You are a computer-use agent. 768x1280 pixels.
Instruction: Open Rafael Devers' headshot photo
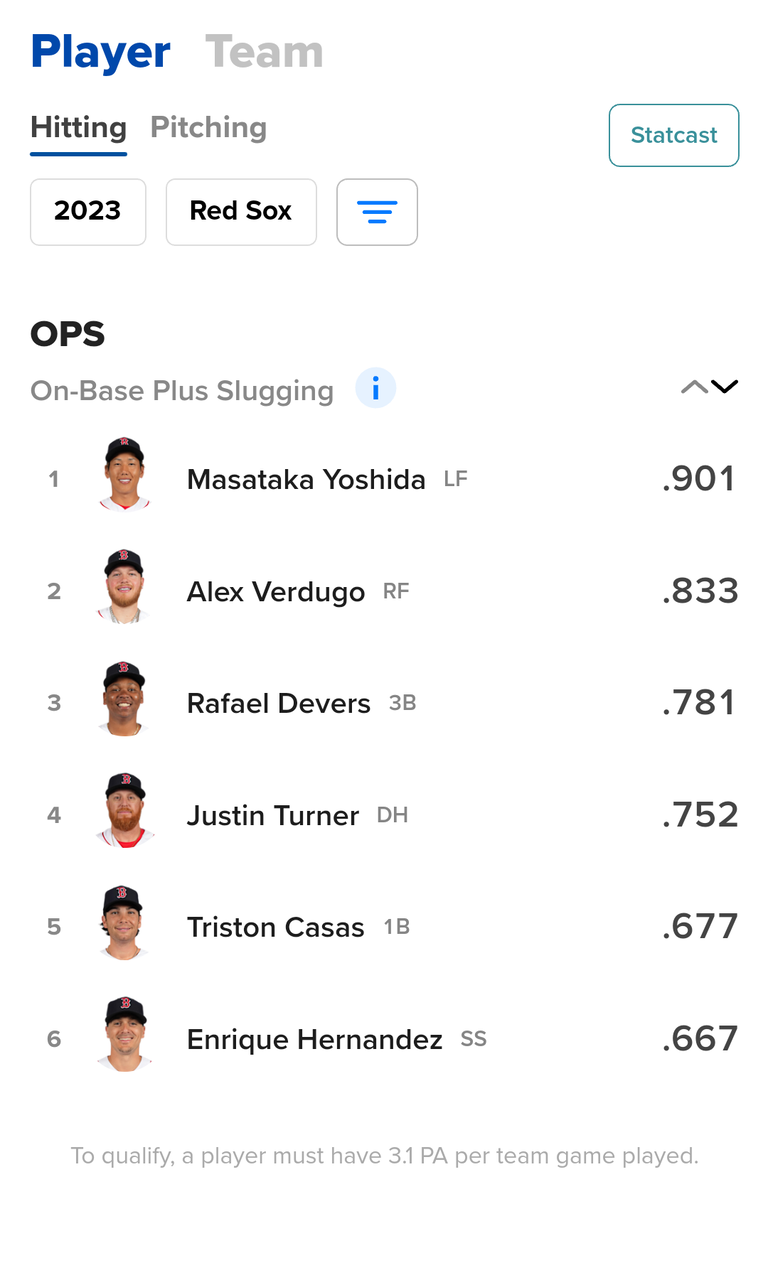[x=125, y=698]
